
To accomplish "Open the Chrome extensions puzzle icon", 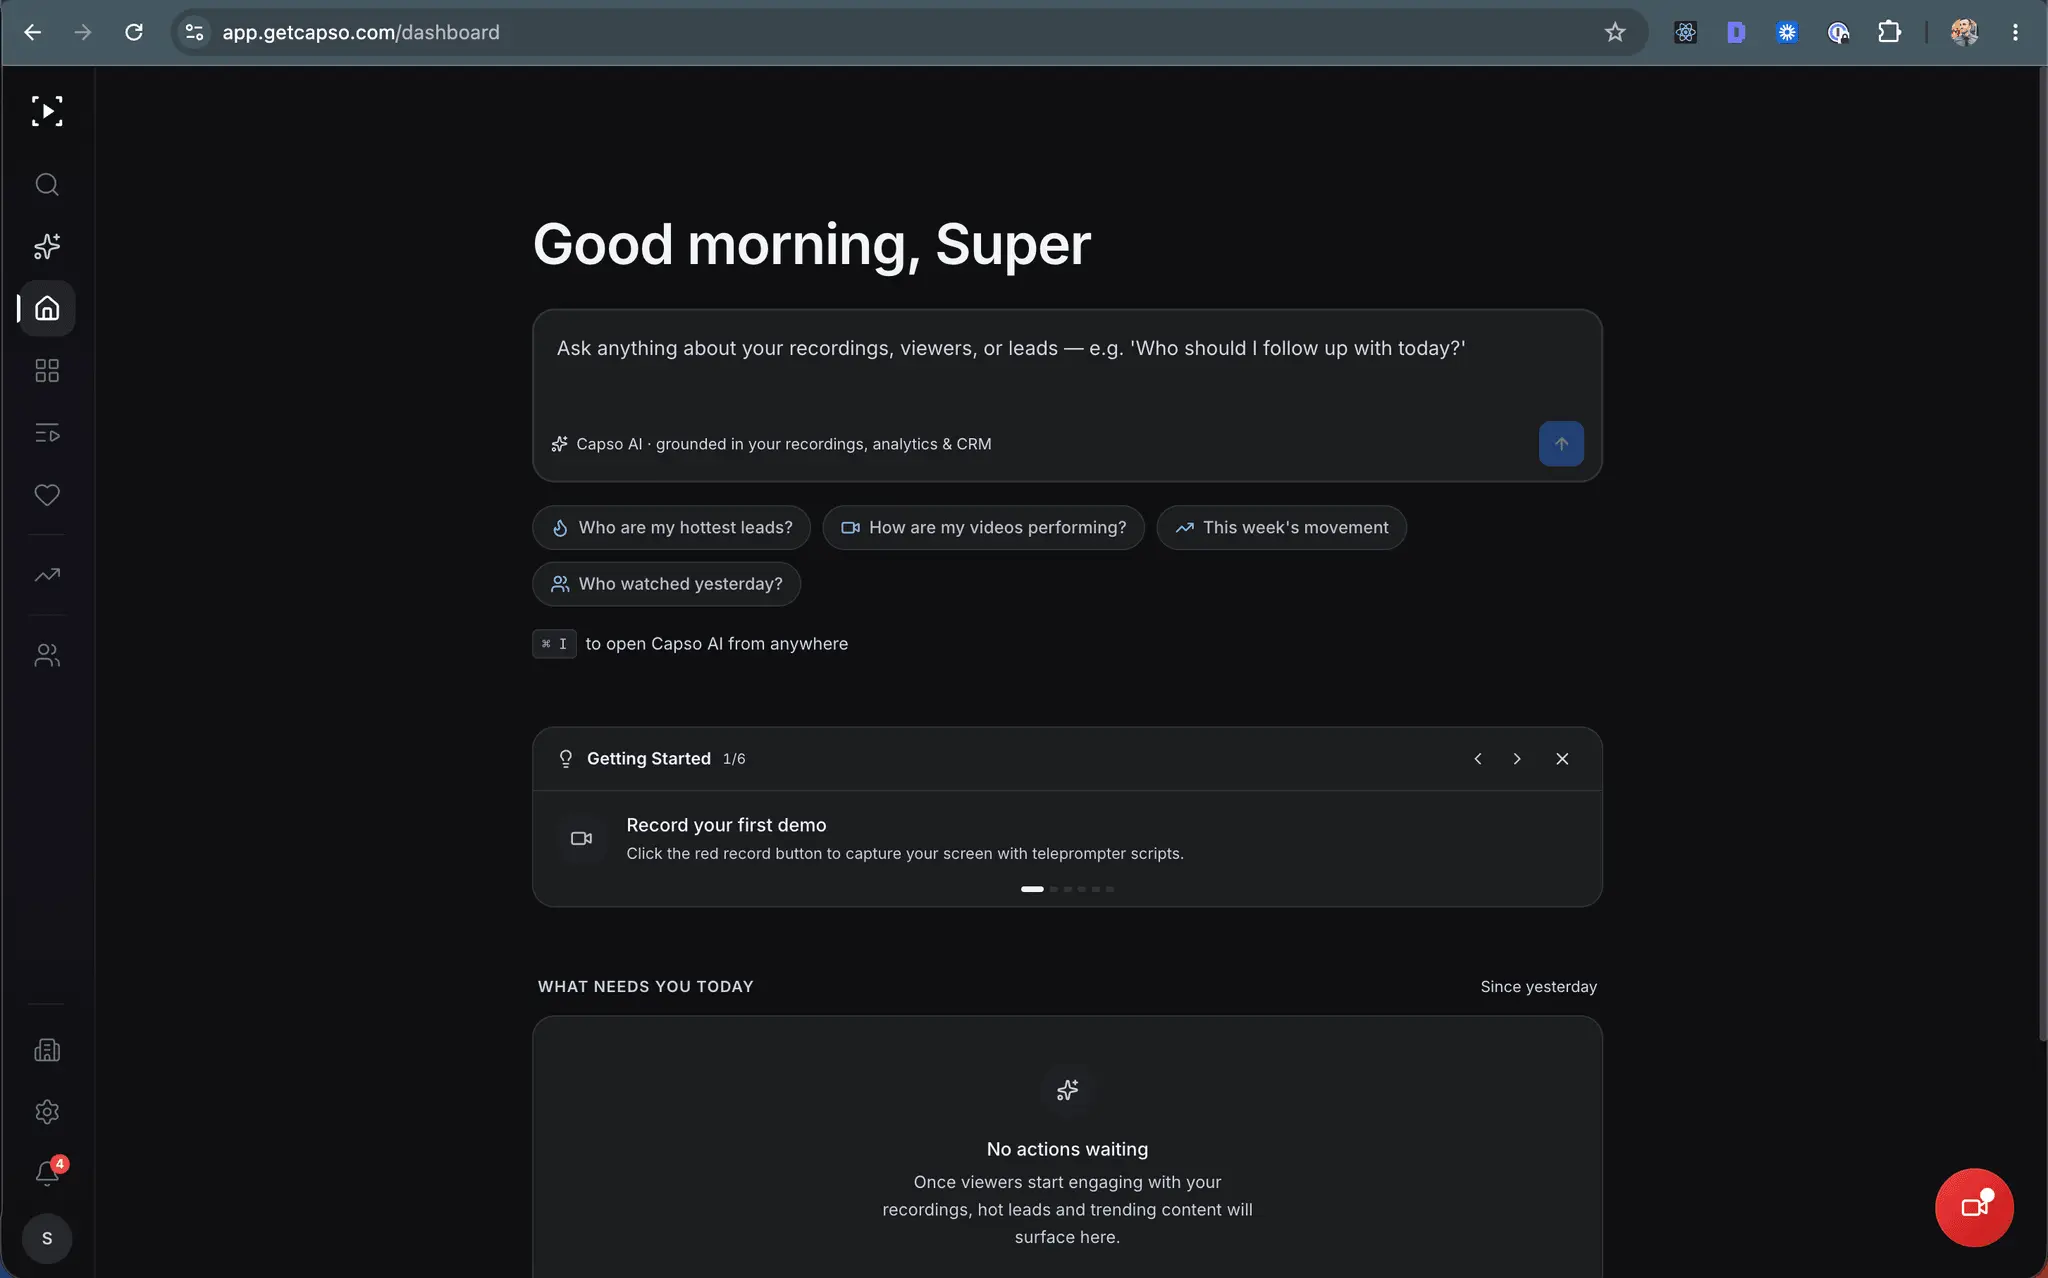I will pos(1889,32).
